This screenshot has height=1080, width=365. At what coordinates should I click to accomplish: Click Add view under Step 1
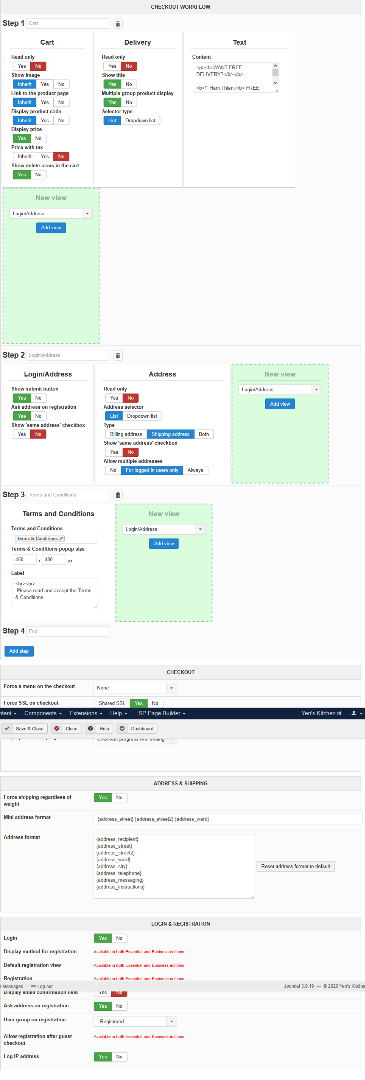tap(51, 227)
